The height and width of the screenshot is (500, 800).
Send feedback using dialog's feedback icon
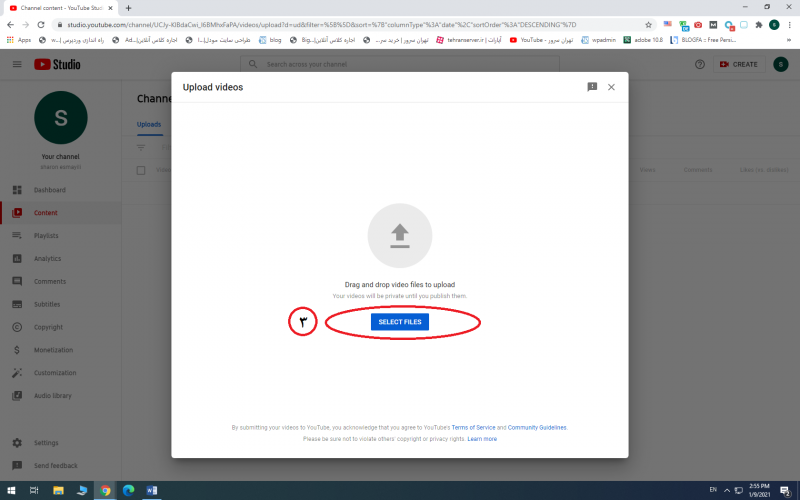(592, 87)
